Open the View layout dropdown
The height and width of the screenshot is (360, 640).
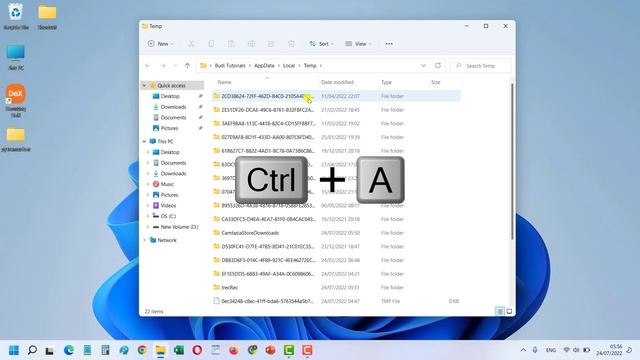[358, 44]
